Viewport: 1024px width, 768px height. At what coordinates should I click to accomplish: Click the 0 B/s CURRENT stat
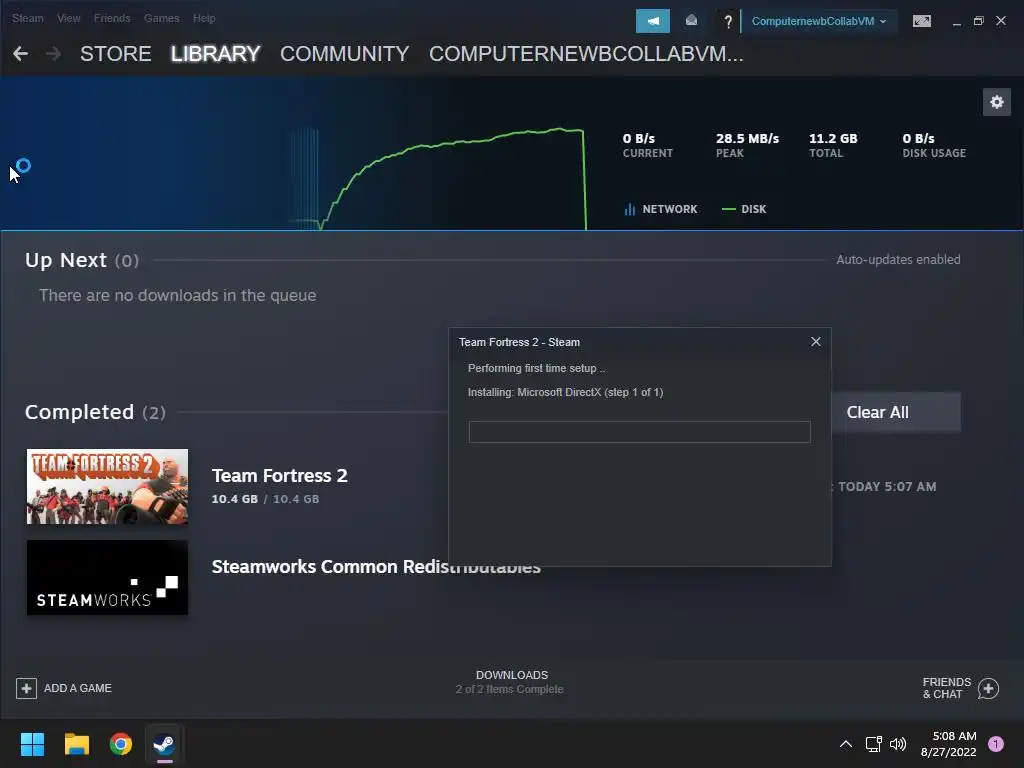click(x=647, y=145)
